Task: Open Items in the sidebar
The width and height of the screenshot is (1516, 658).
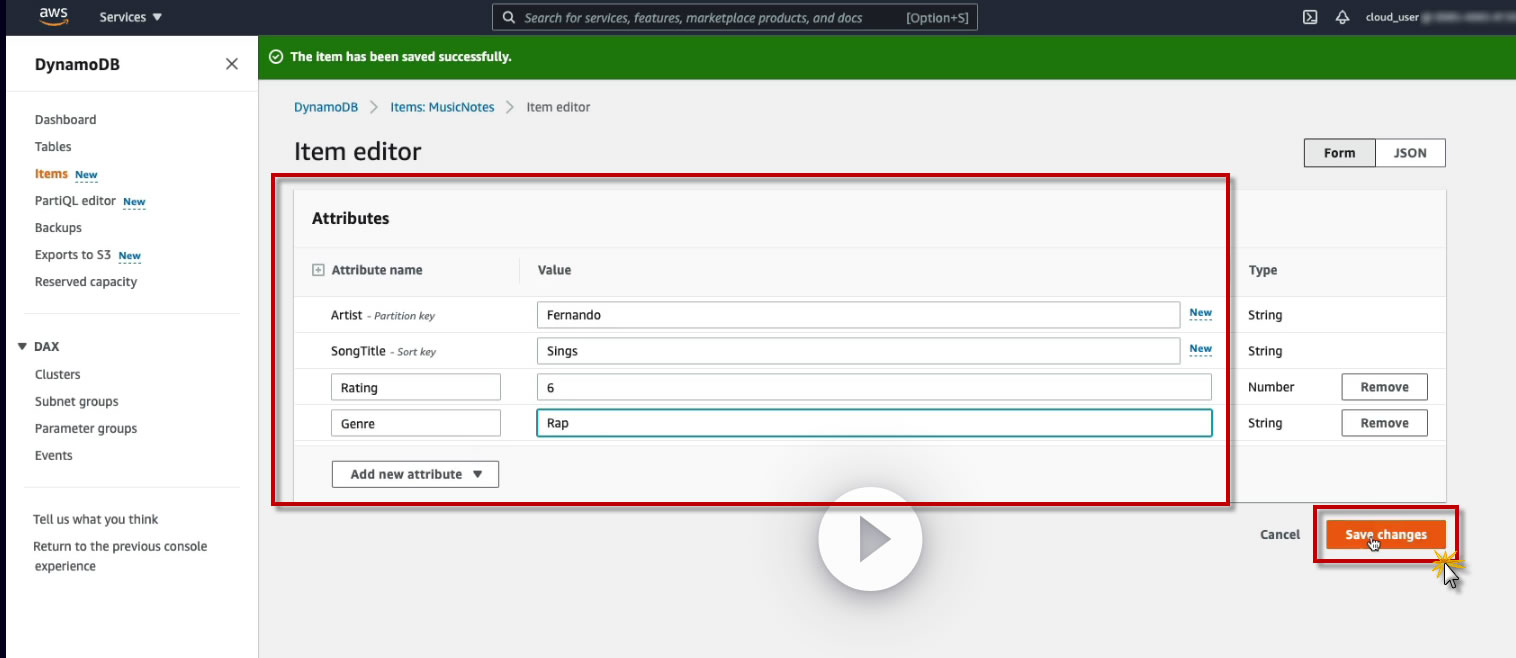Action: click(51, 173)
